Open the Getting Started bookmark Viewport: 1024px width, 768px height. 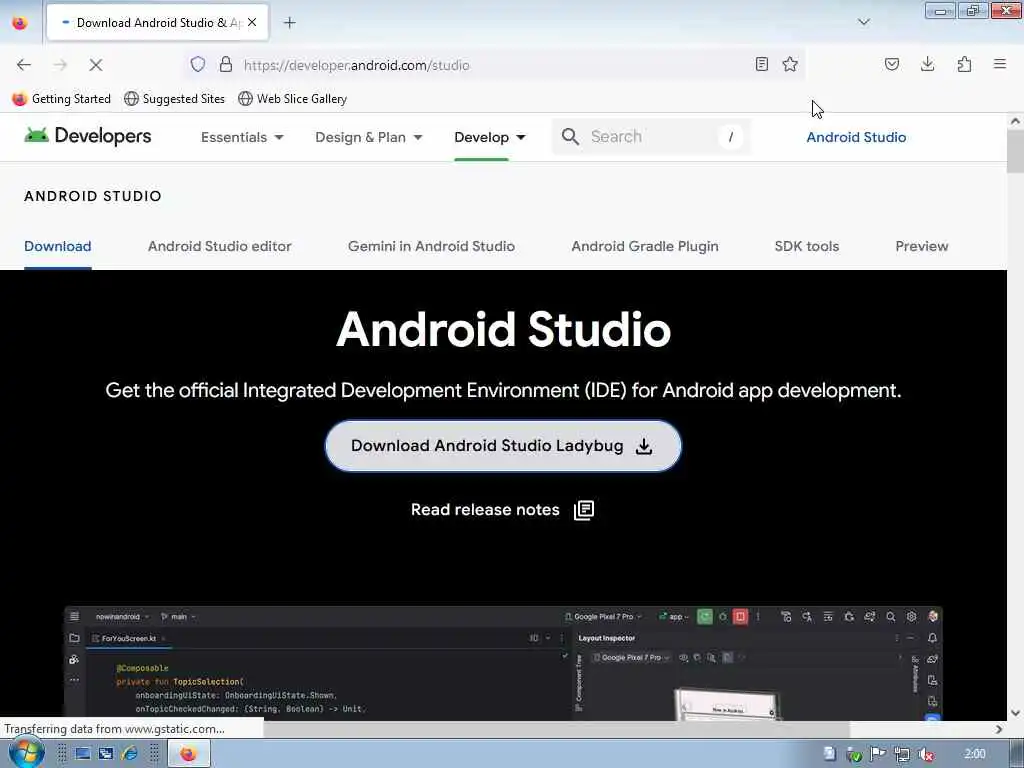pos(61,99)
